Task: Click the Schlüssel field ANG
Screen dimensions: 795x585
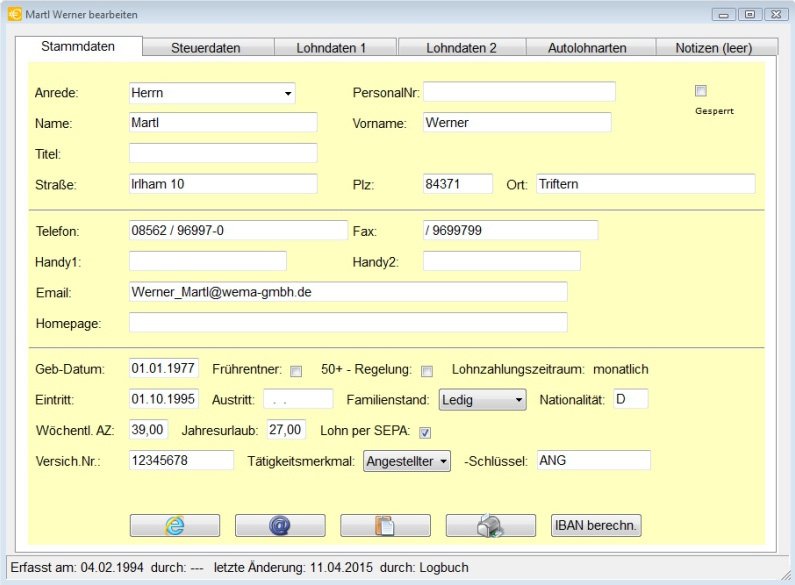Action: coord(594,461)
